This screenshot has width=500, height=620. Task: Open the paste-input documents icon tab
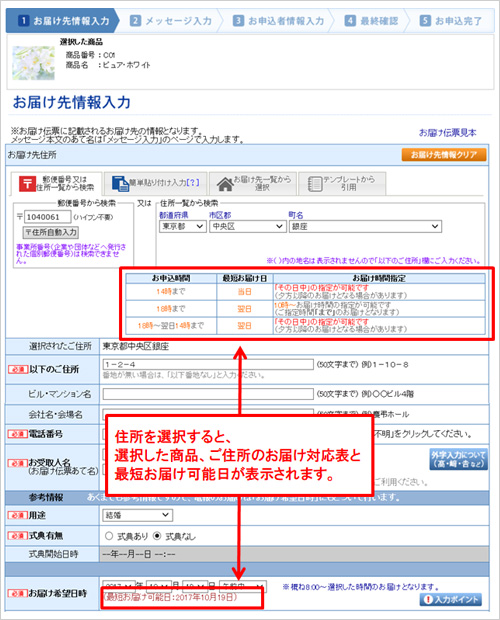point(120,183)
